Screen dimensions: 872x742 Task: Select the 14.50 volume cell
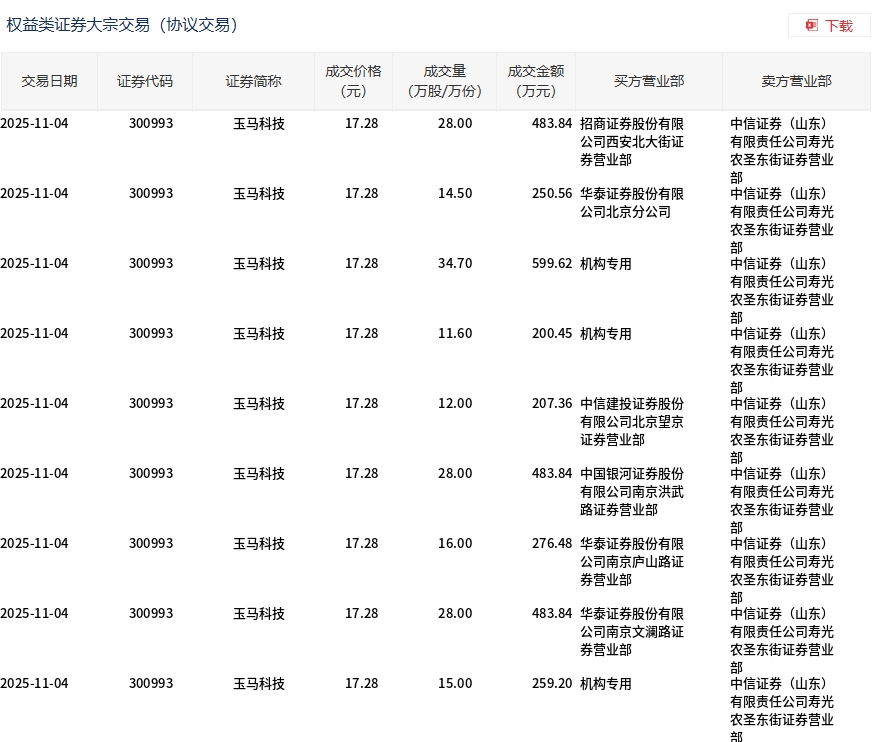(455, 194)
